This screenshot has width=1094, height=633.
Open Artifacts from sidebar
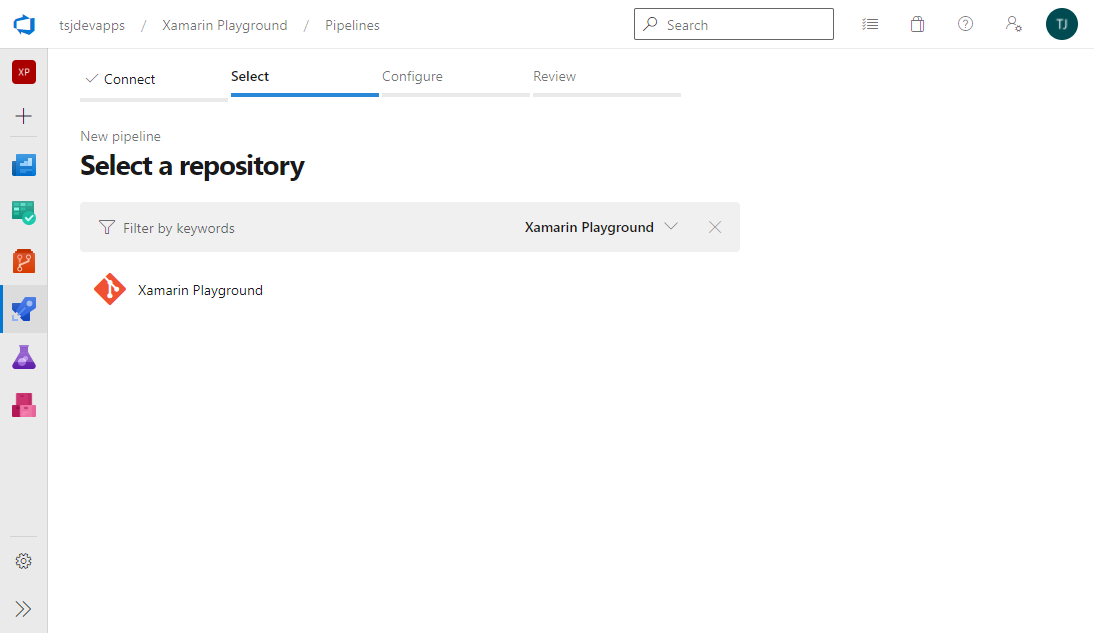pos(24,405)
